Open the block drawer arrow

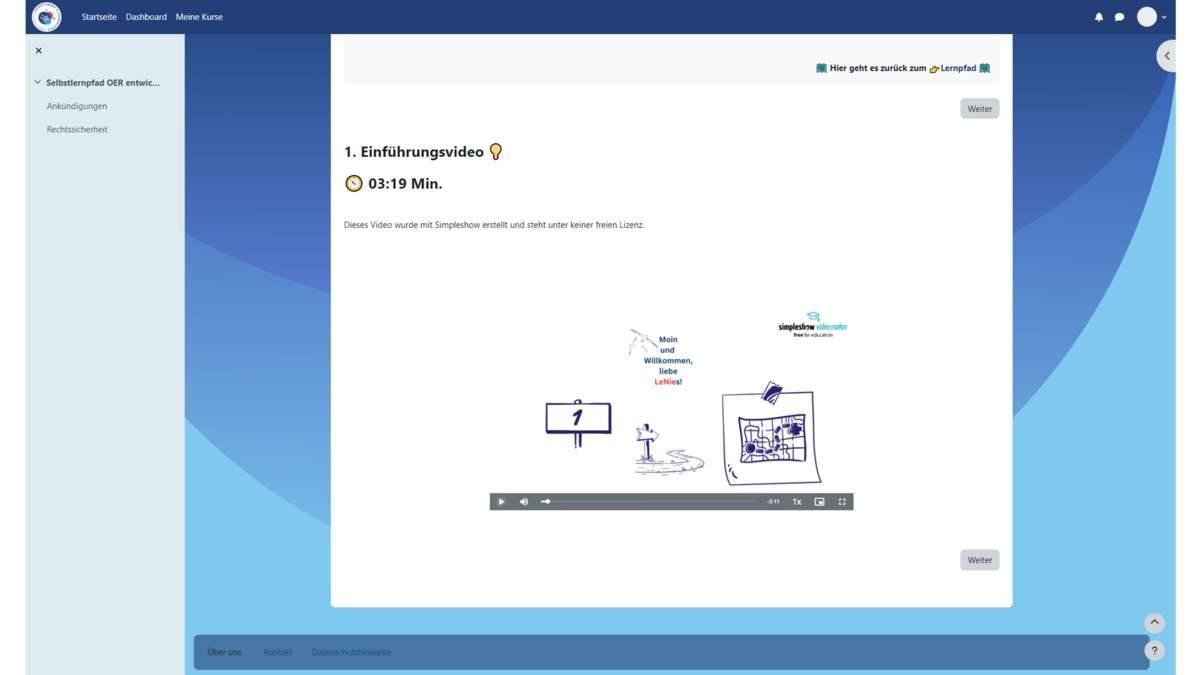[1167, 56]
